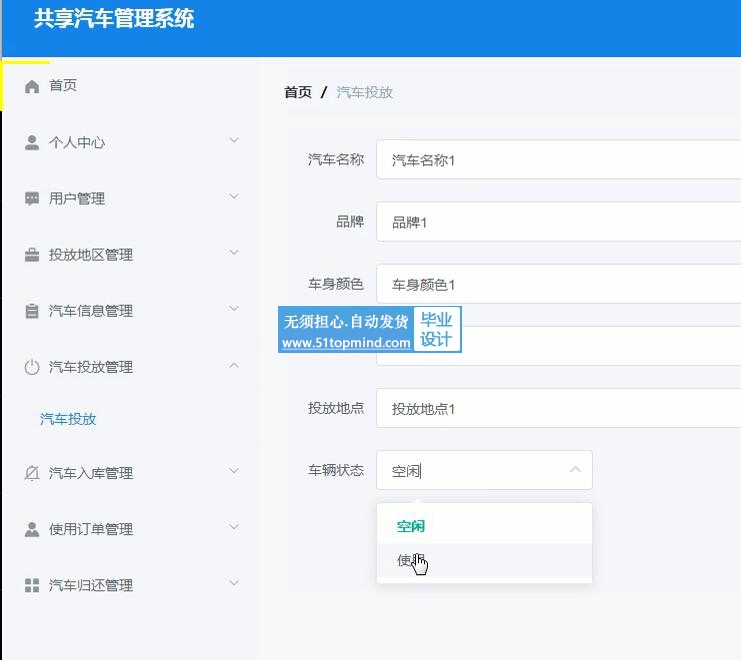
Task: Click the chat bubble icon for 用户管理
Action: (x=32, y=198)
